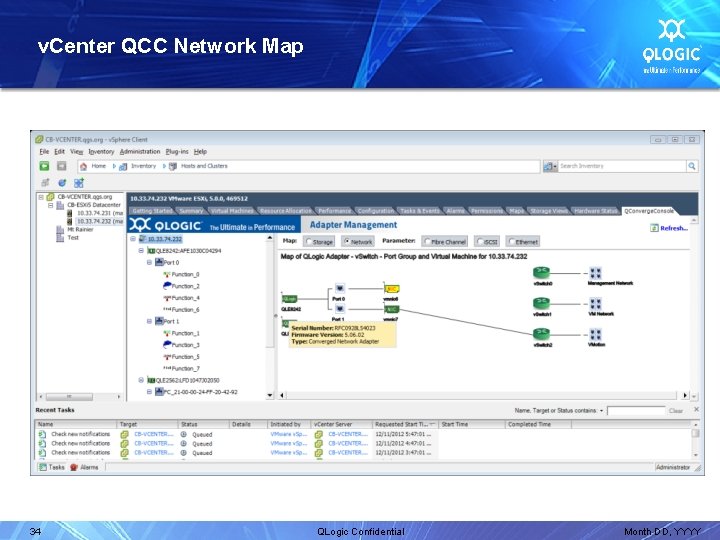The image size is (720, 540).
Task: Click the VMotion port group icon
Action: 596,334
